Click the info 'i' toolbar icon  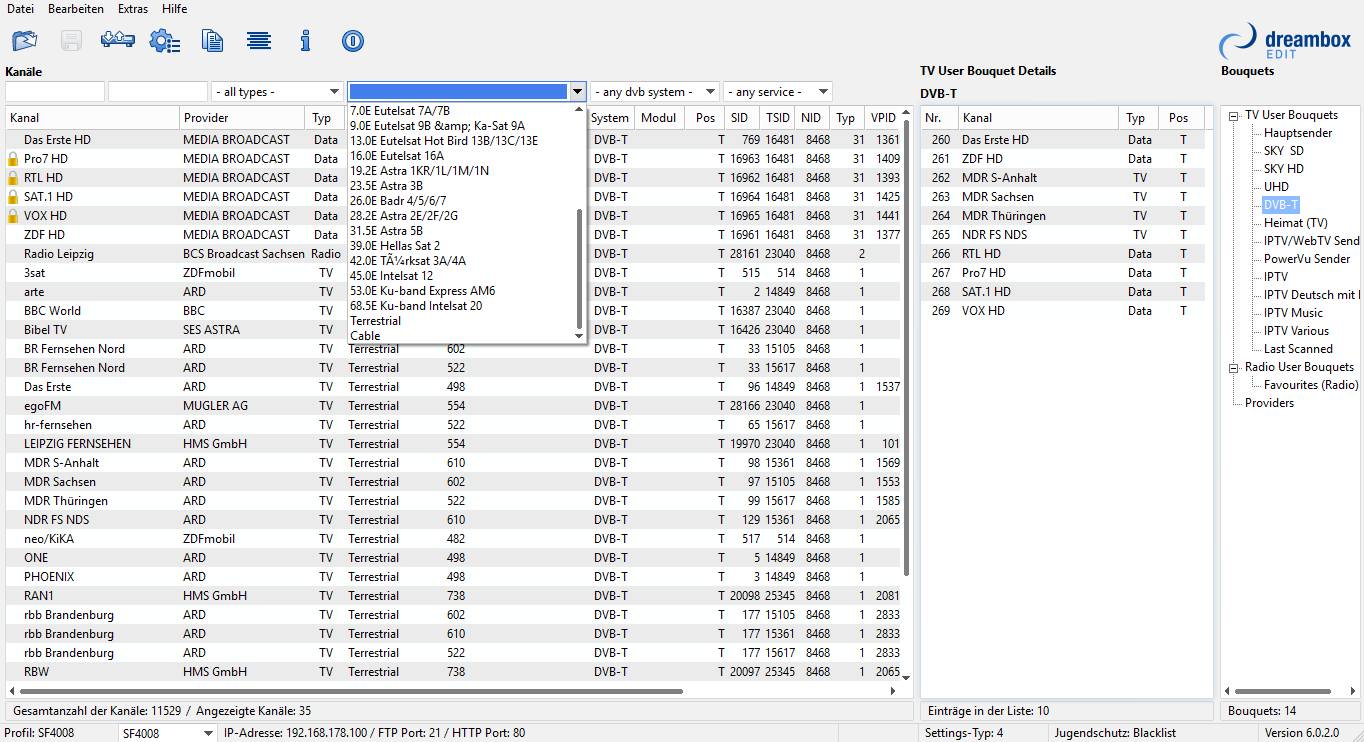click(306, 41)
